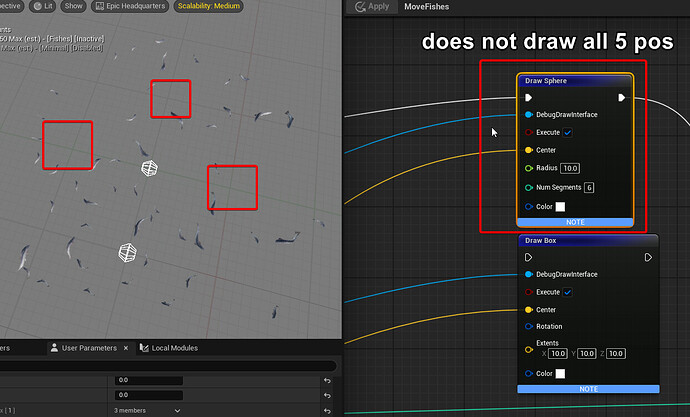690x417 pixels.
Task: Open Draw Box white color swatch
Action: [x=560, y=373]
